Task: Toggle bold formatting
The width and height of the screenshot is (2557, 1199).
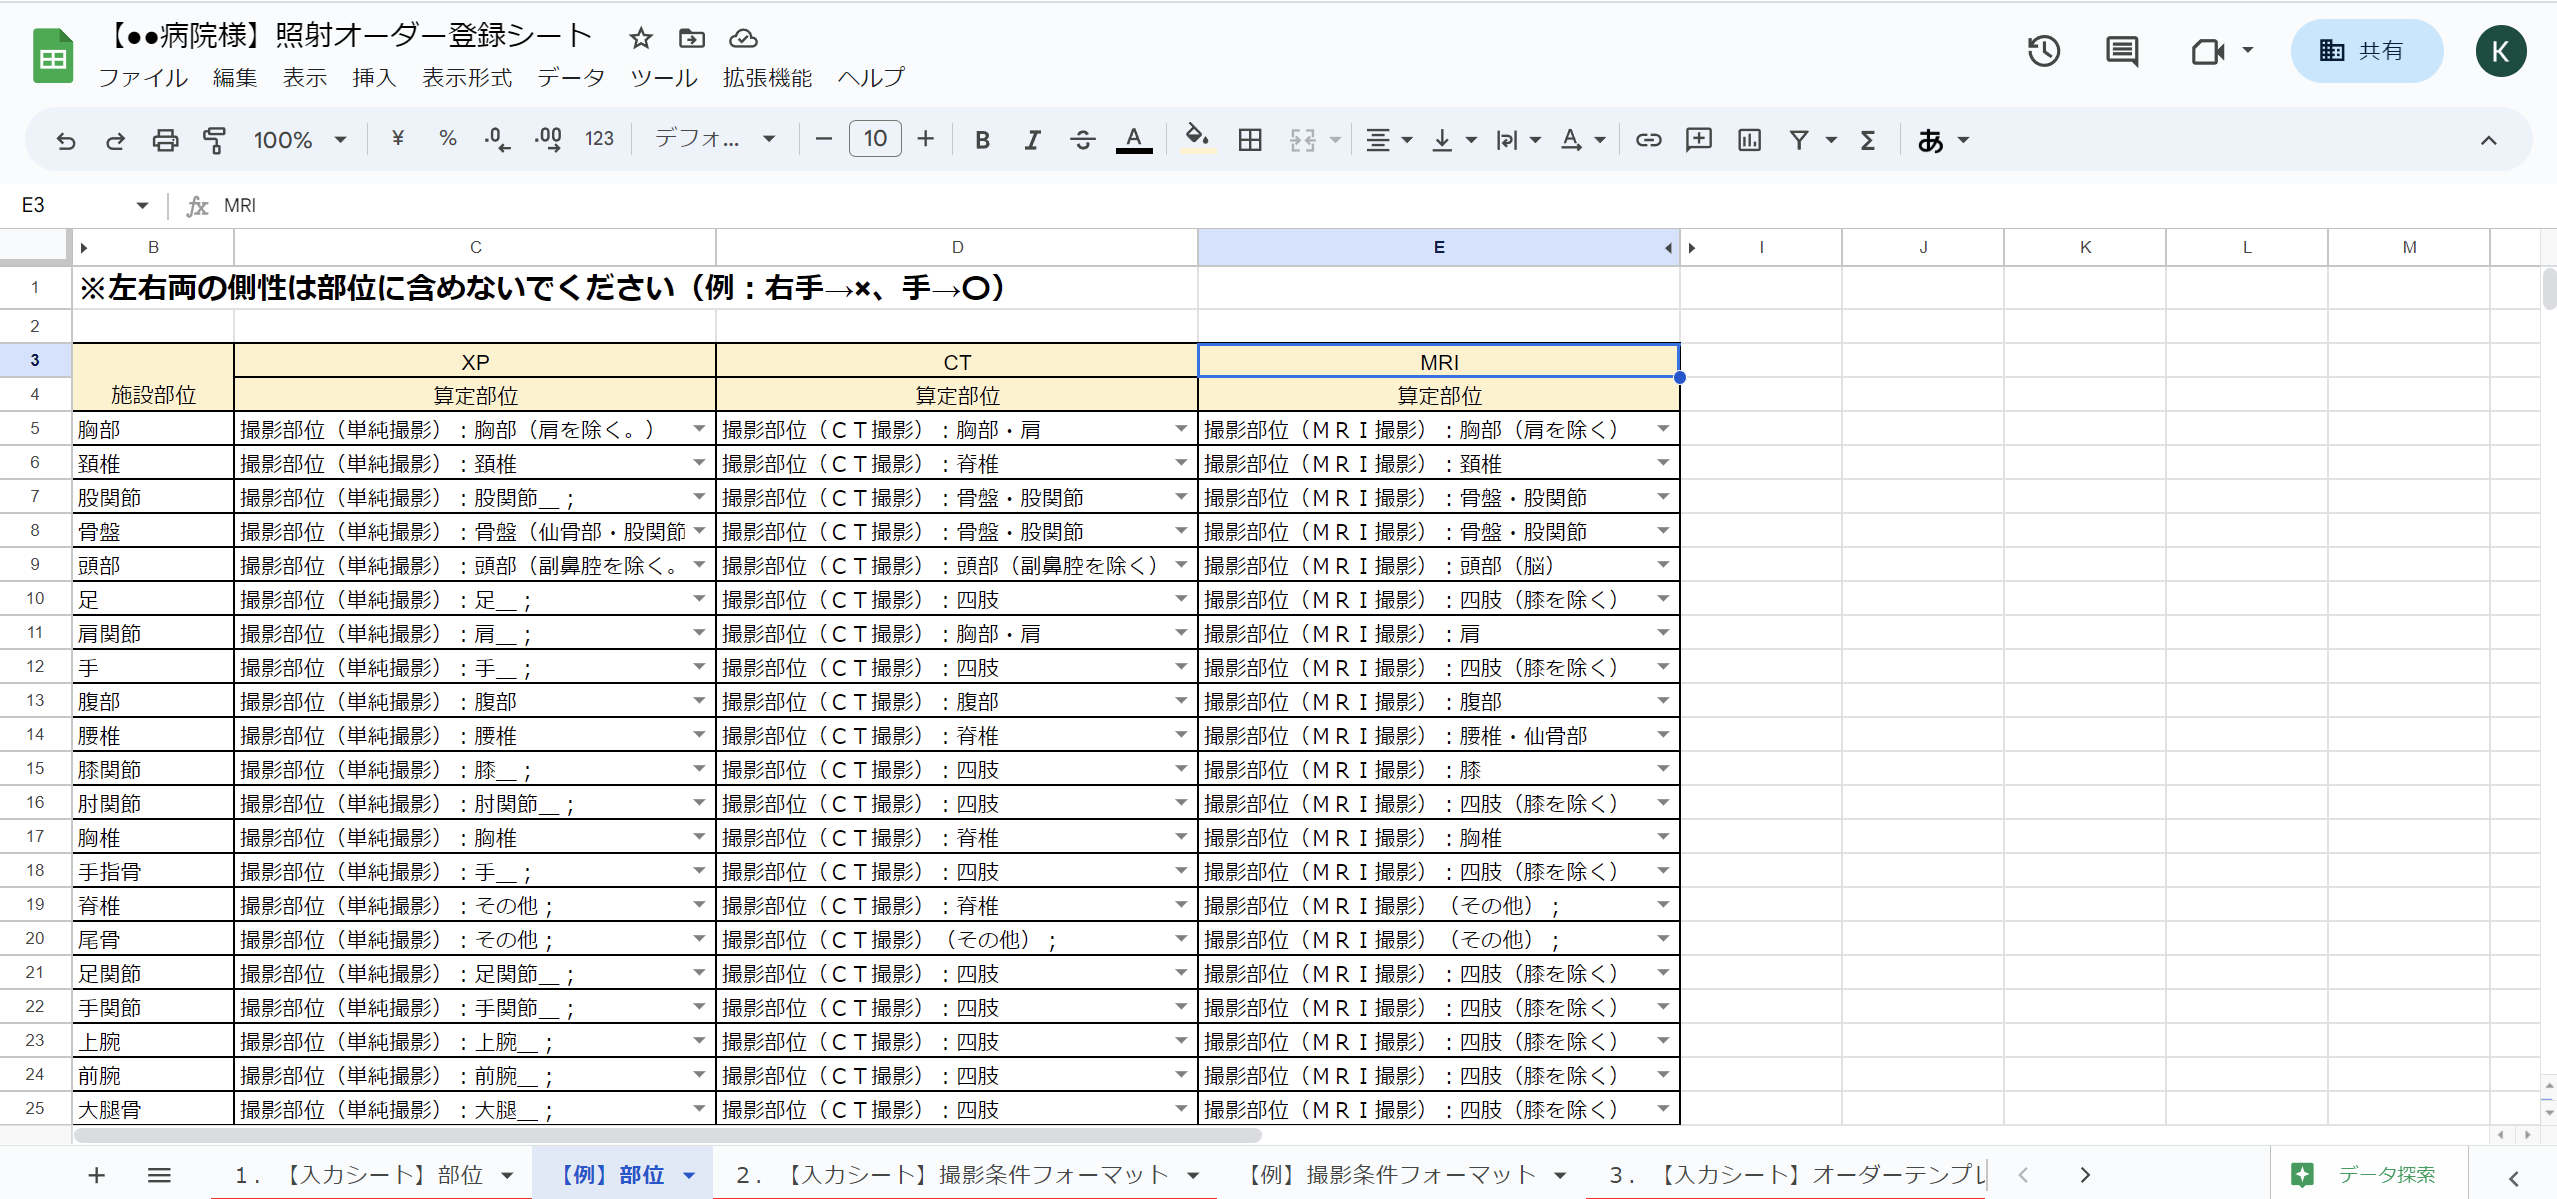Action: 982,140
